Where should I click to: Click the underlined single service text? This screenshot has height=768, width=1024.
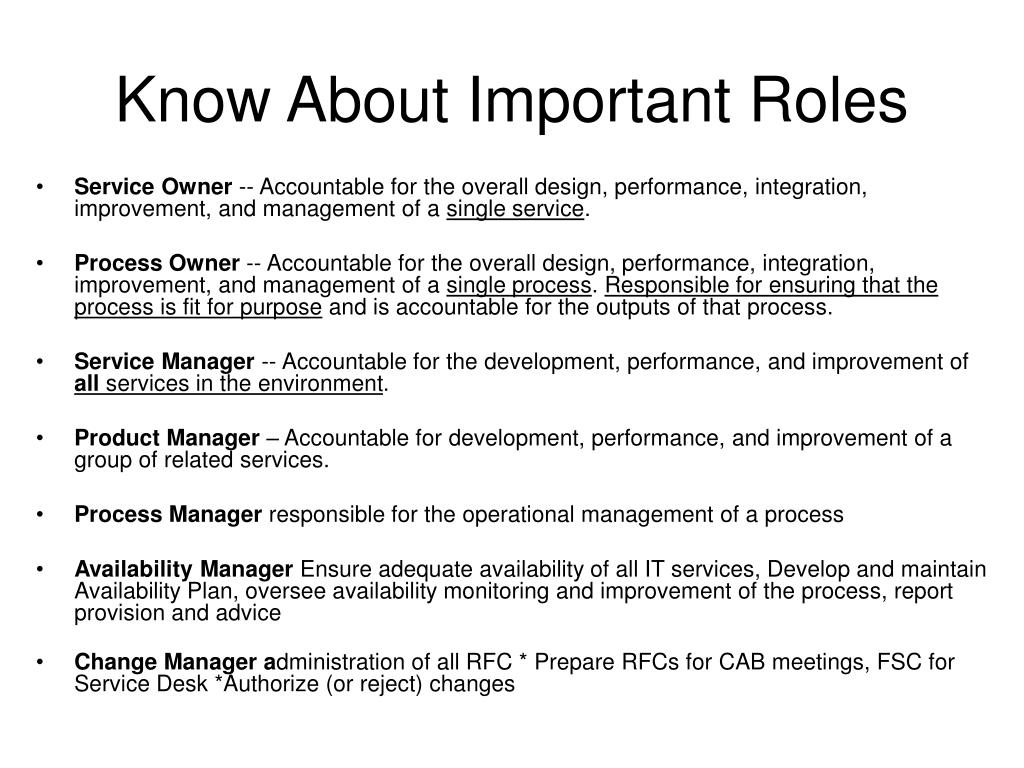515,209
